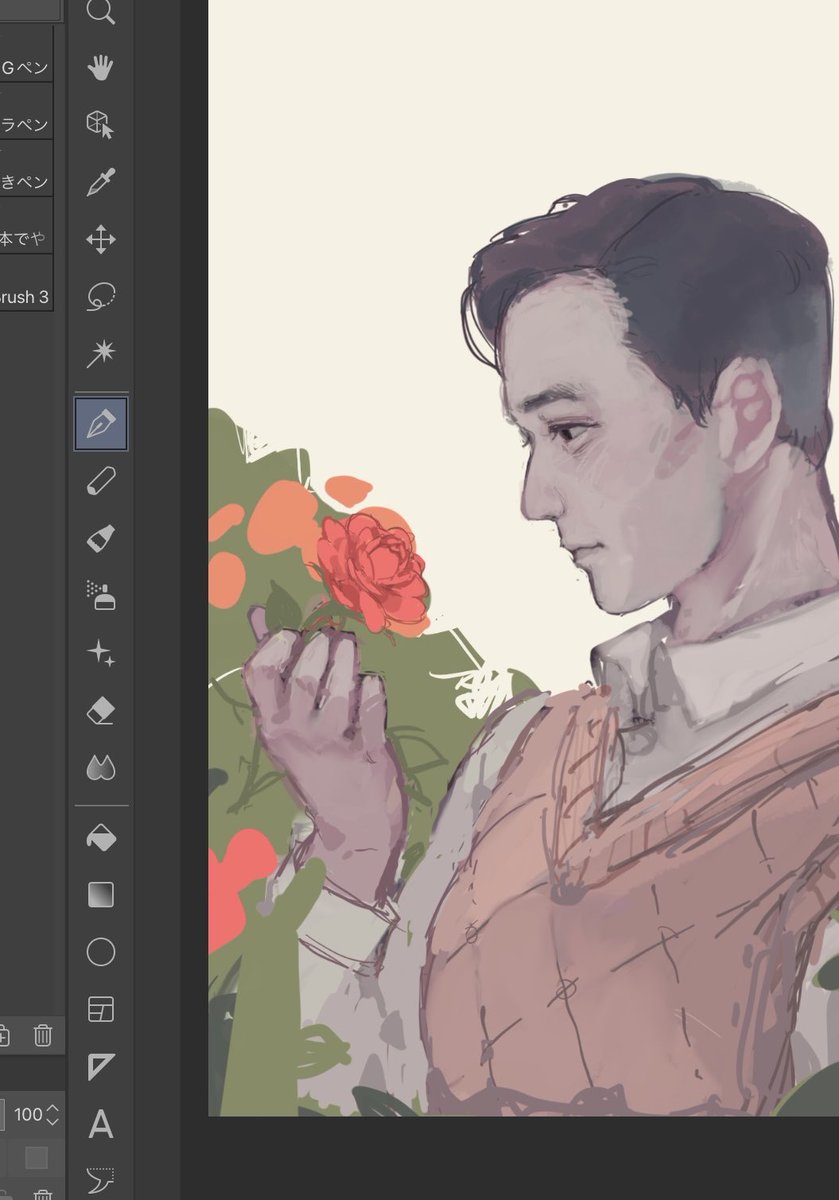839x1200 pixels.
Task: Select the Move Layer arrows tool
Action: coord(101,239)
